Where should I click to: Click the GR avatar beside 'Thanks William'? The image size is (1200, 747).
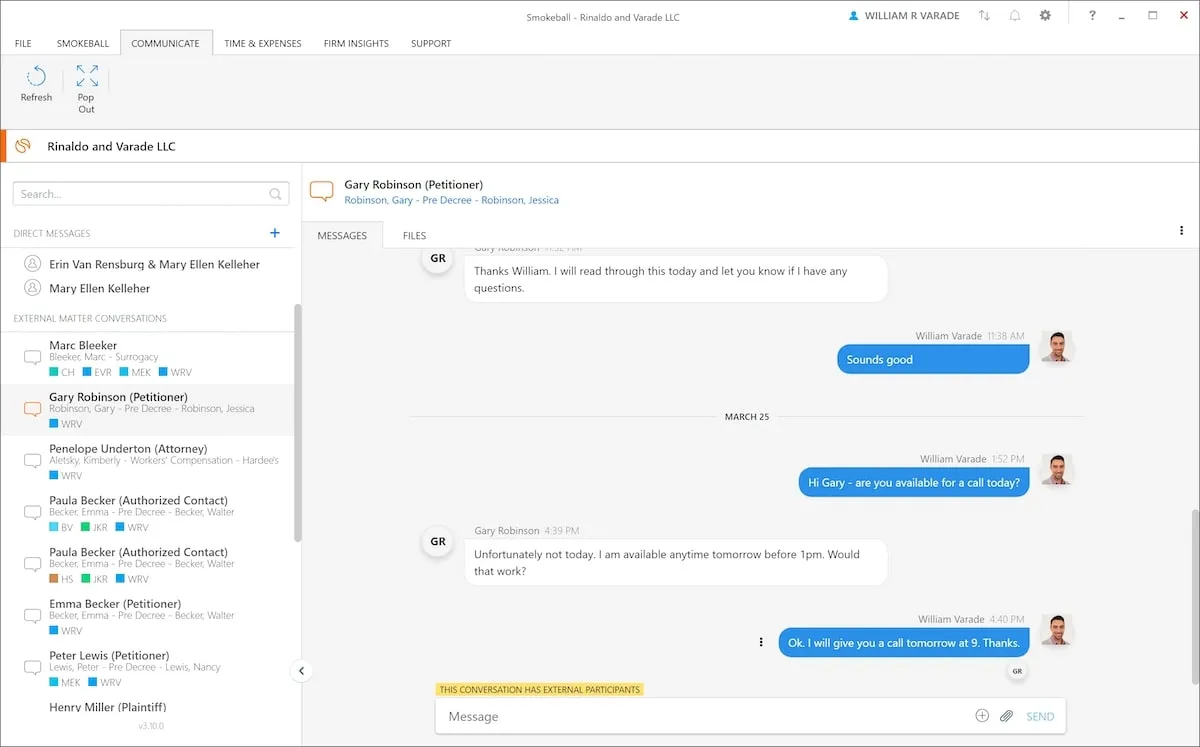pos(437,258)
